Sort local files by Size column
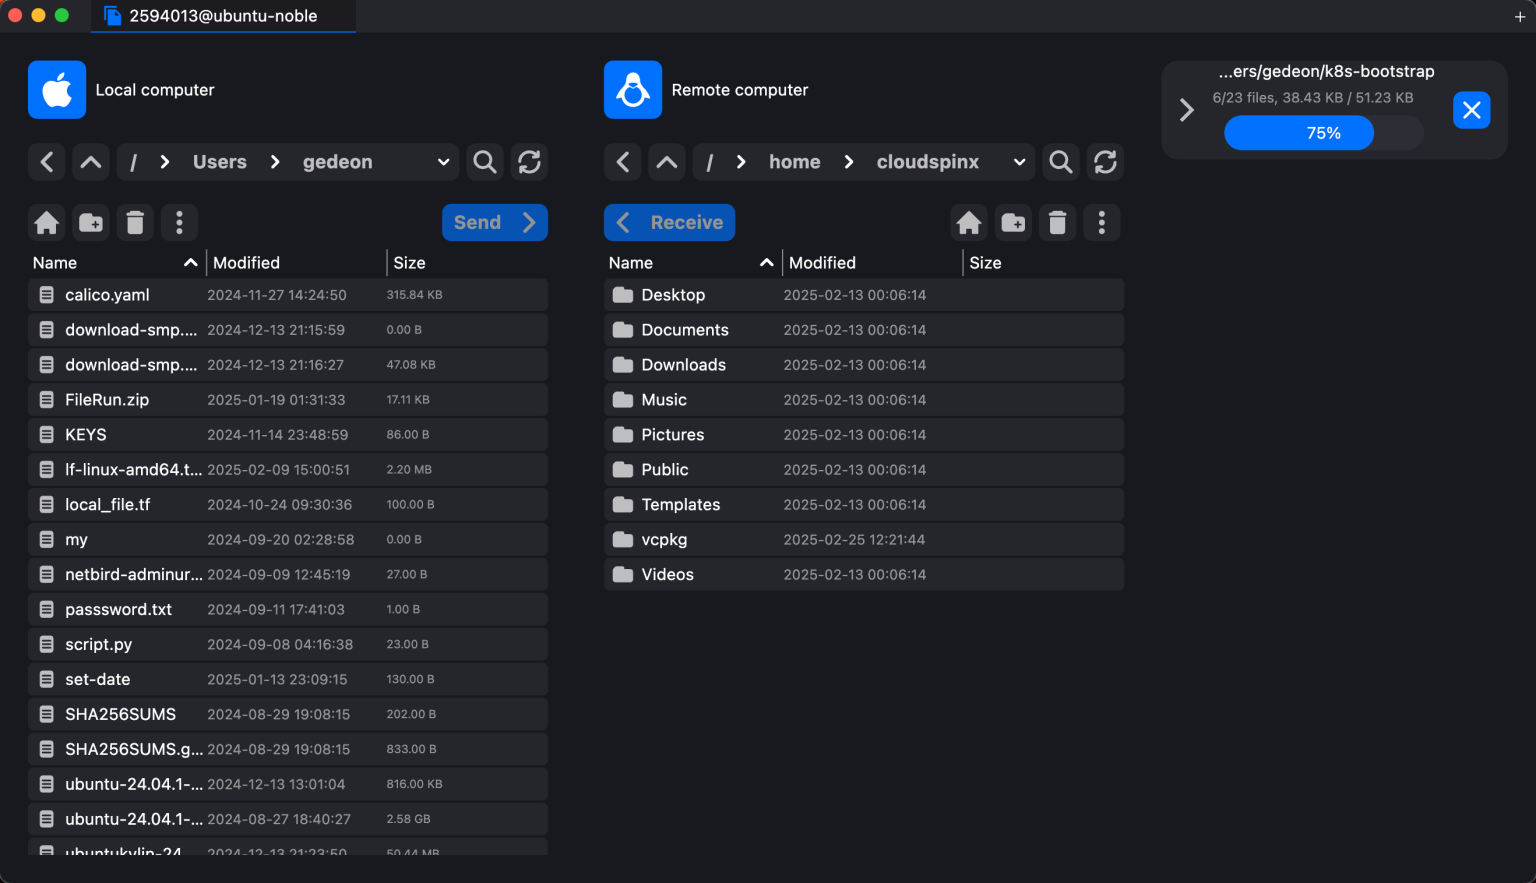1536x883 pixels. click(x=409, y=263)
